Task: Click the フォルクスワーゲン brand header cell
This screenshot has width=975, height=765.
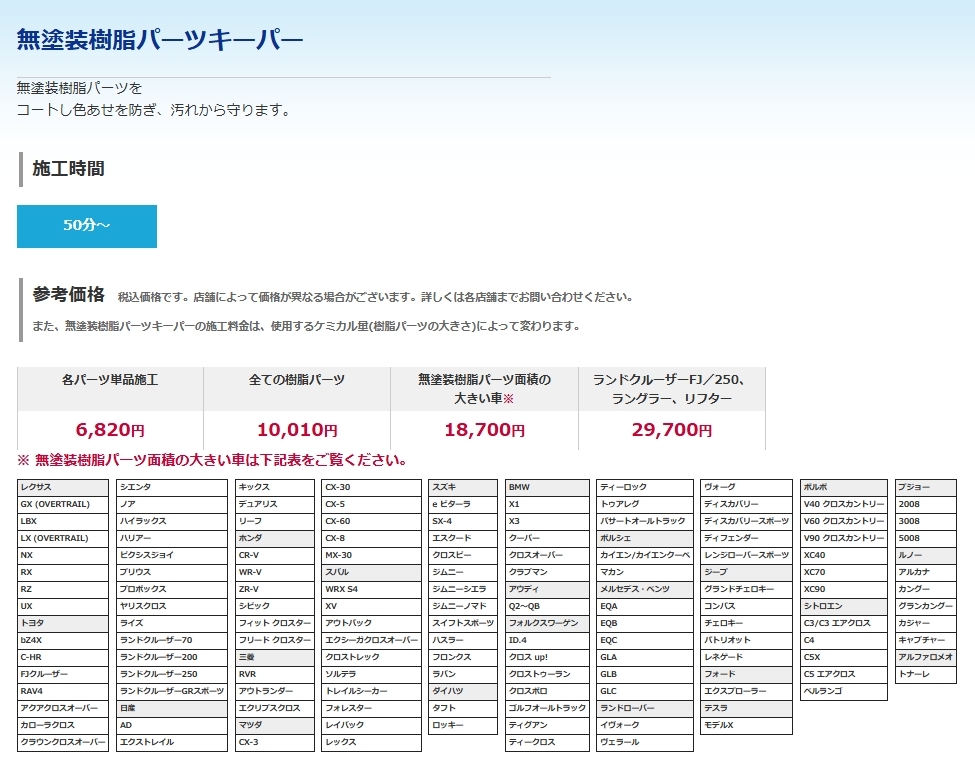Action: (x=547, y=623)
